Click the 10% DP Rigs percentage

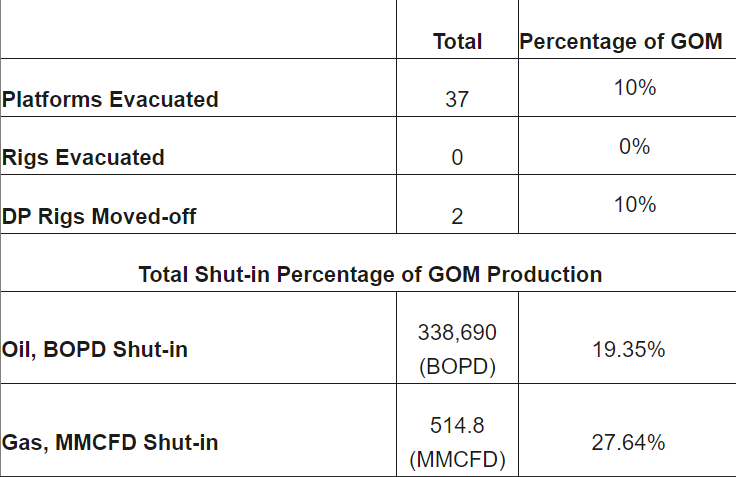(x=635, y=204)
